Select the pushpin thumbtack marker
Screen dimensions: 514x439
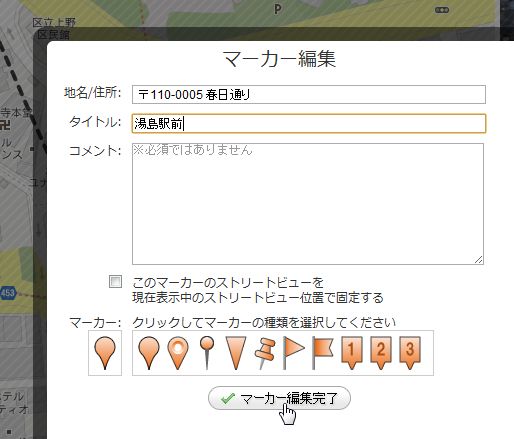pyautogui.click(x=265, y=353)
